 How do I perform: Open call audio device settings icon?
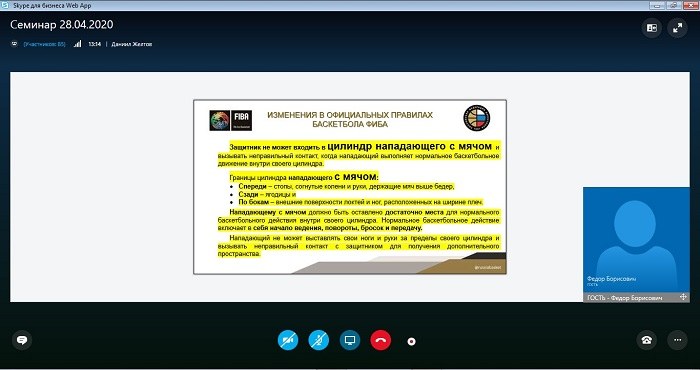(x=646, y=340)
